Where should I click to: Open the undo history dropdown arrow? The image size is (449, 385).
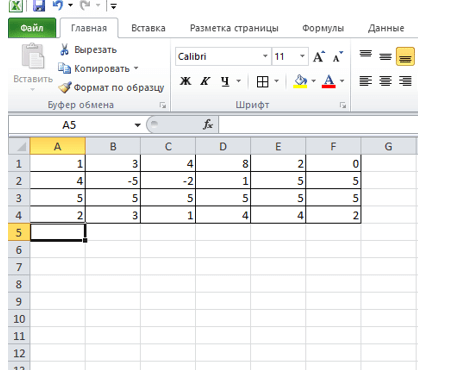coord(70,5)
